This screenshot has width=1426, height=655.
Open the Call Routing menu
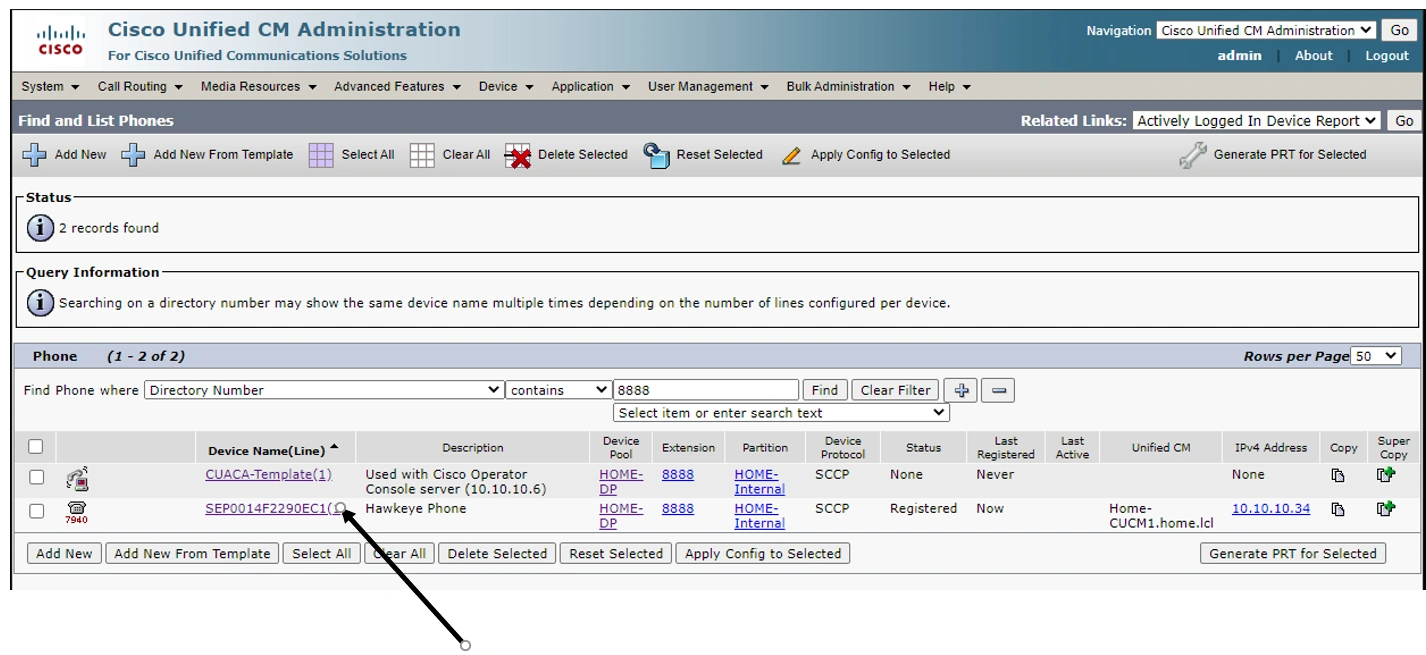tap(140, 87)
